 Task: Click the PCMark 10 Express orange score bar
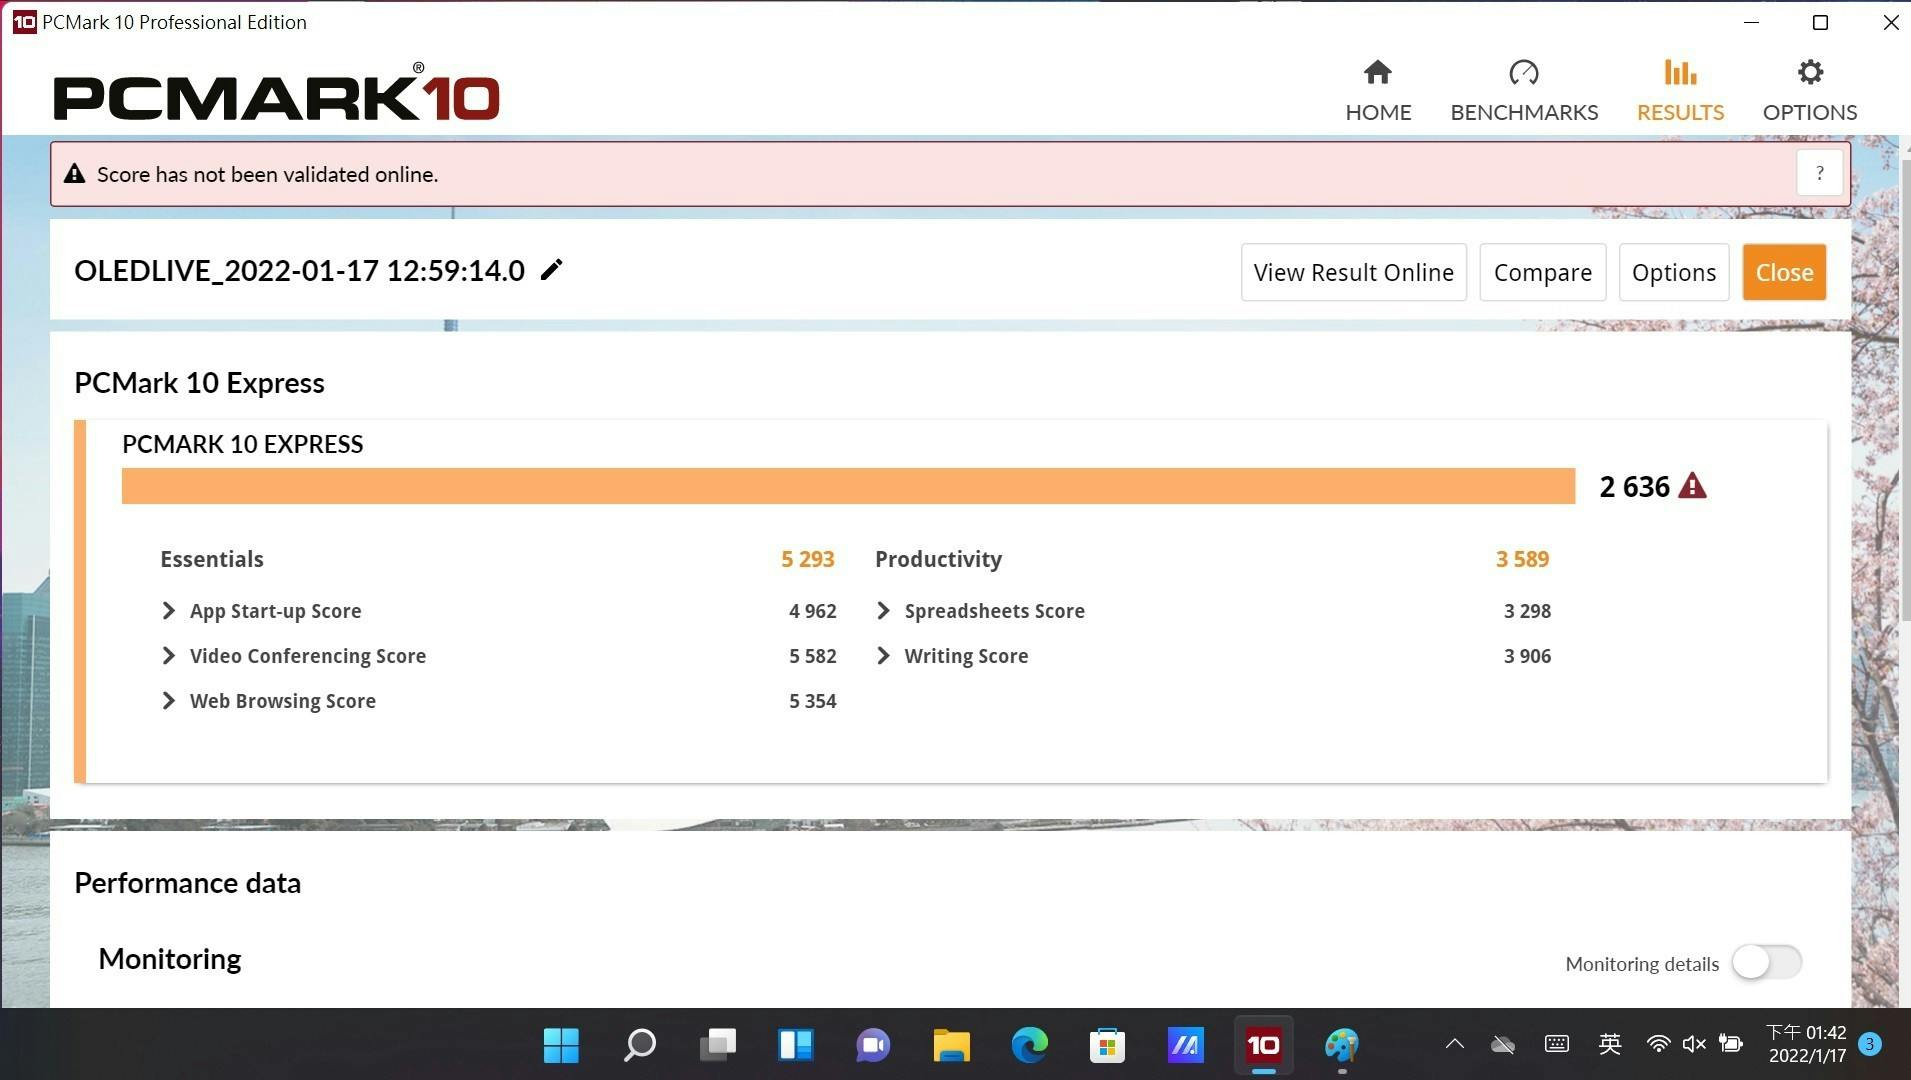pos(848,486)
